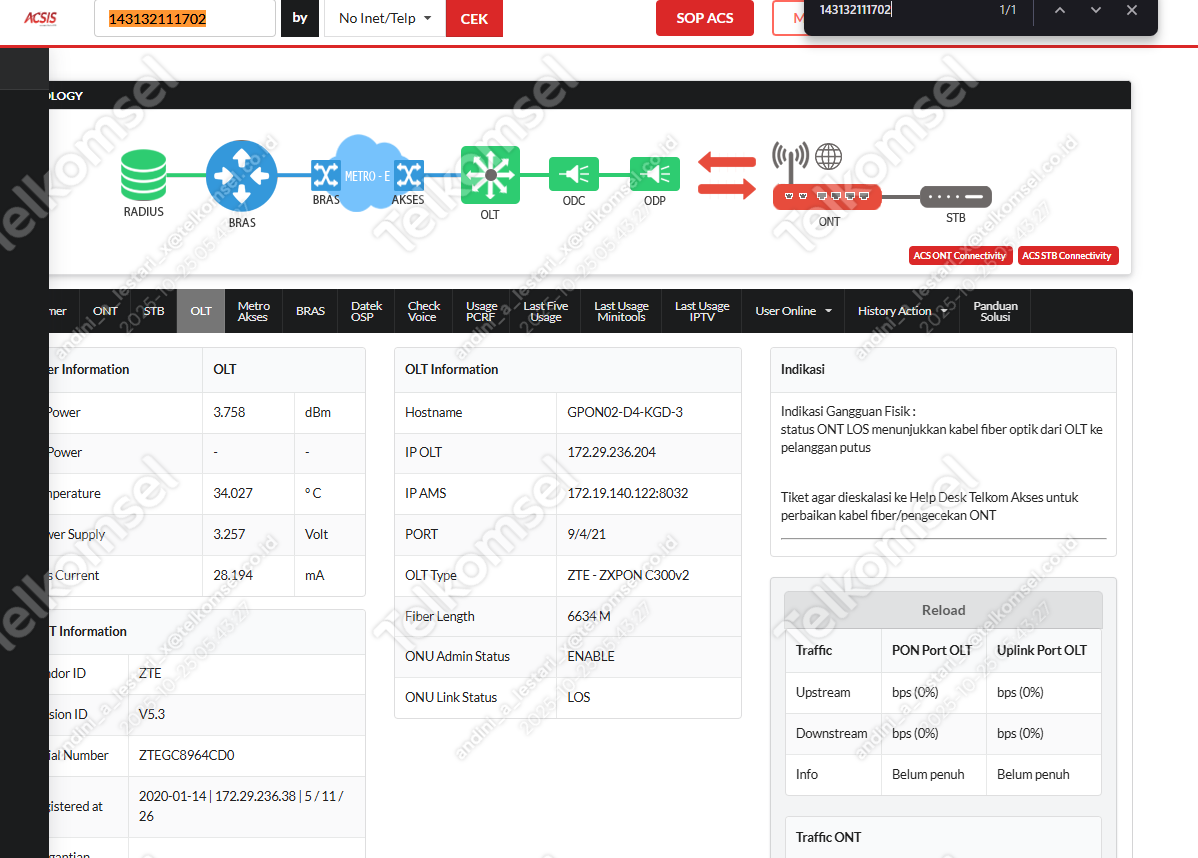This screenshot has height=858, width=1198.
Task: Go to next find result
Action: click(1096, 10)
